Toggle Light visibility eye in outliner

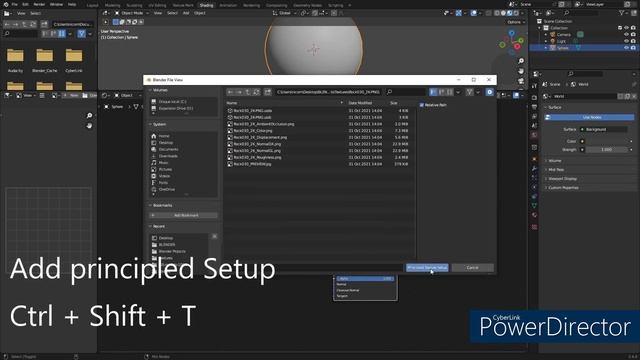[x=626, y=41]
